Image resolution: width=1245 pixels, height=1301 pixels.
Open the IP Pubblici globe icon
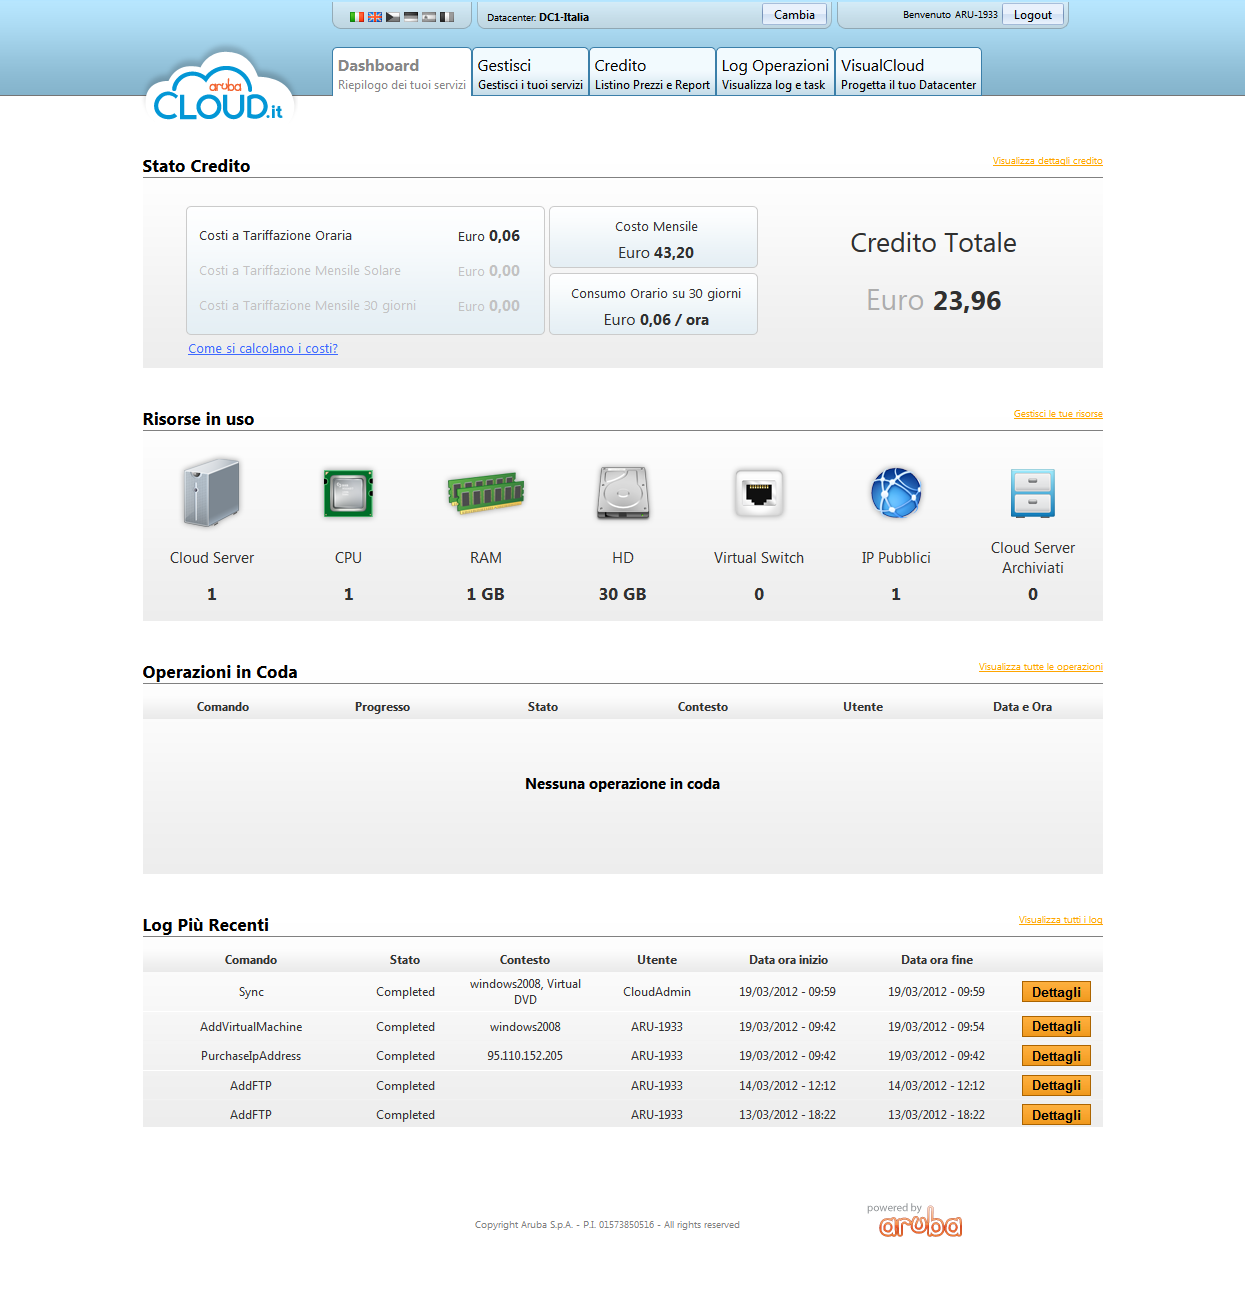(x=896, y=492)
